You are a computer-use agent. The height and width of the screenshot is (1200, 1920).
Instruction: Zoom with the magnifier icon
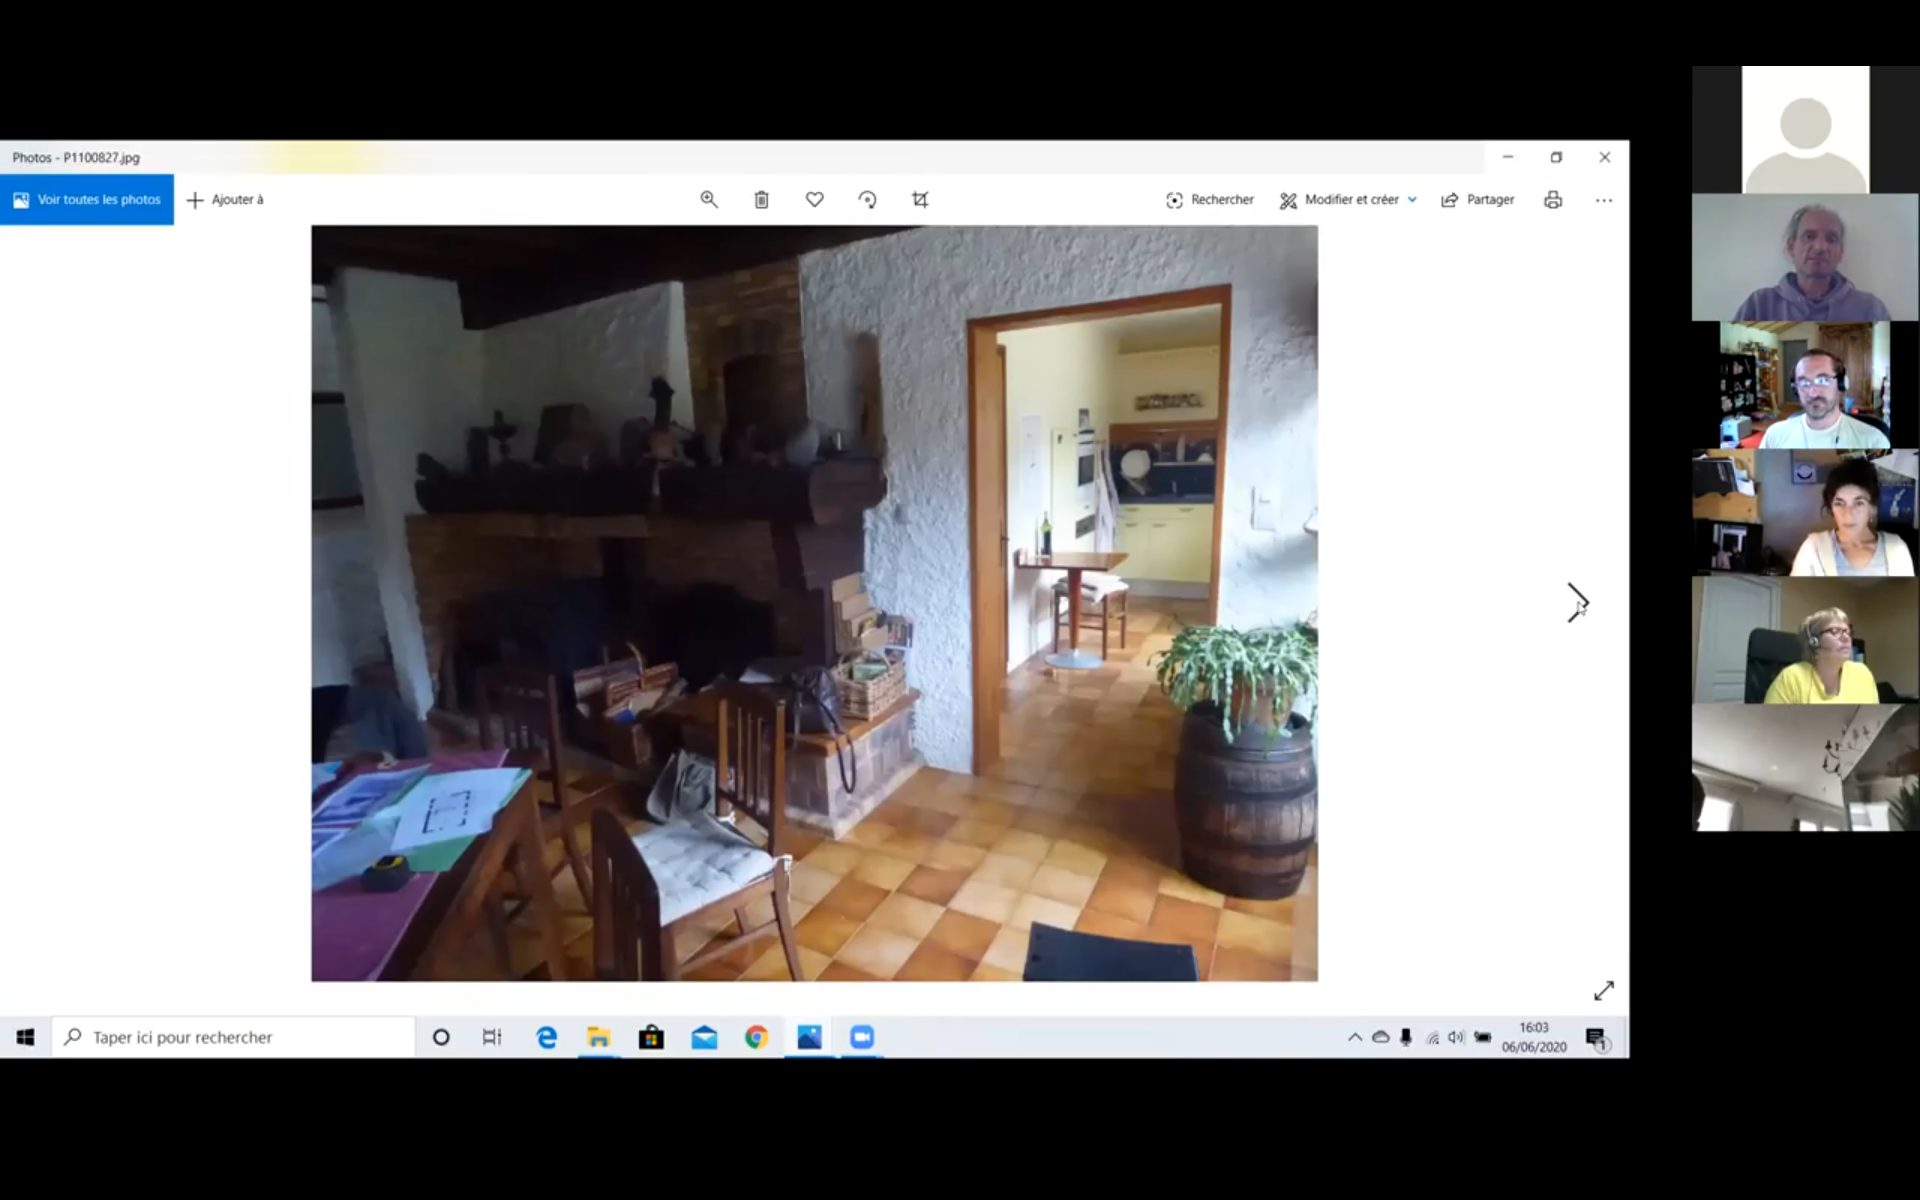(x=709, y=200)
